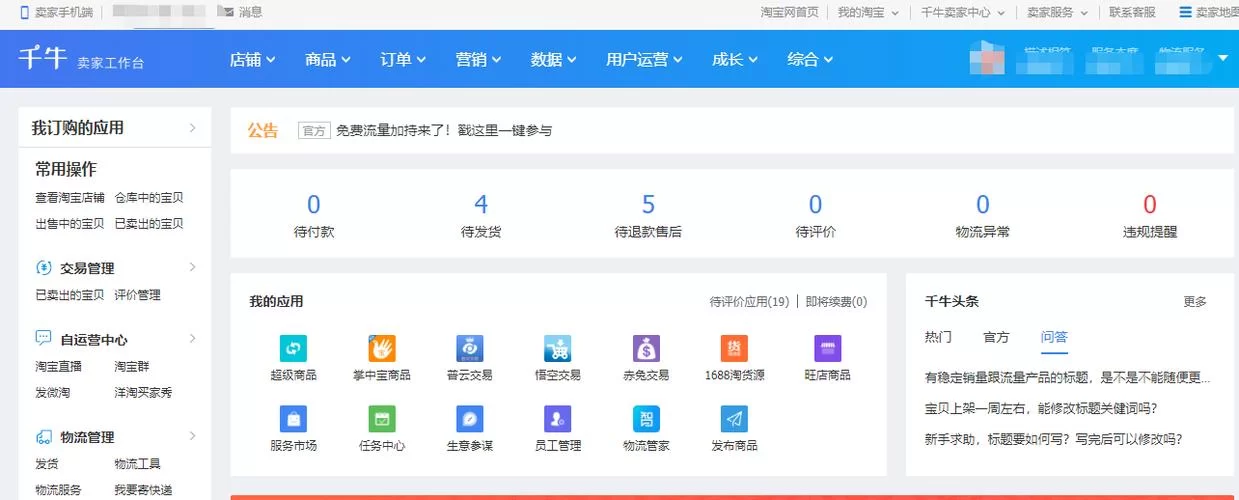Image resolution: width=1239 pixels, height=500 pixels.
Task: Open 物流工具 in sidebar
Action: click(137, 464)
